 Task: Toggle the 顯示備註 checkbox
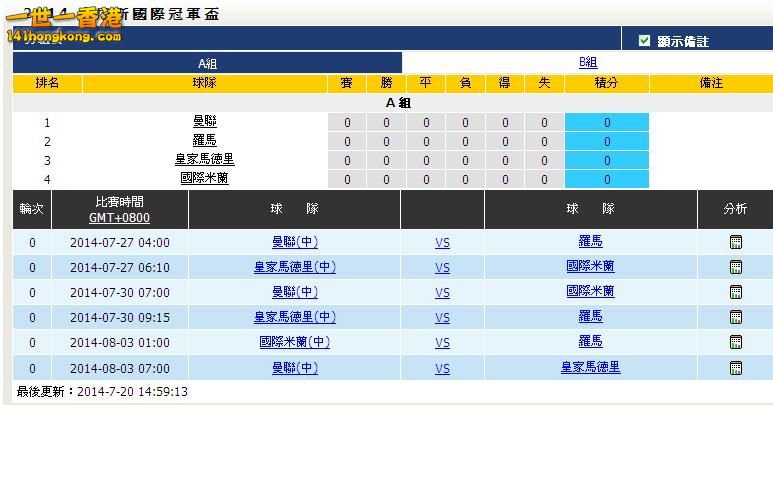[x=645, y=41]
